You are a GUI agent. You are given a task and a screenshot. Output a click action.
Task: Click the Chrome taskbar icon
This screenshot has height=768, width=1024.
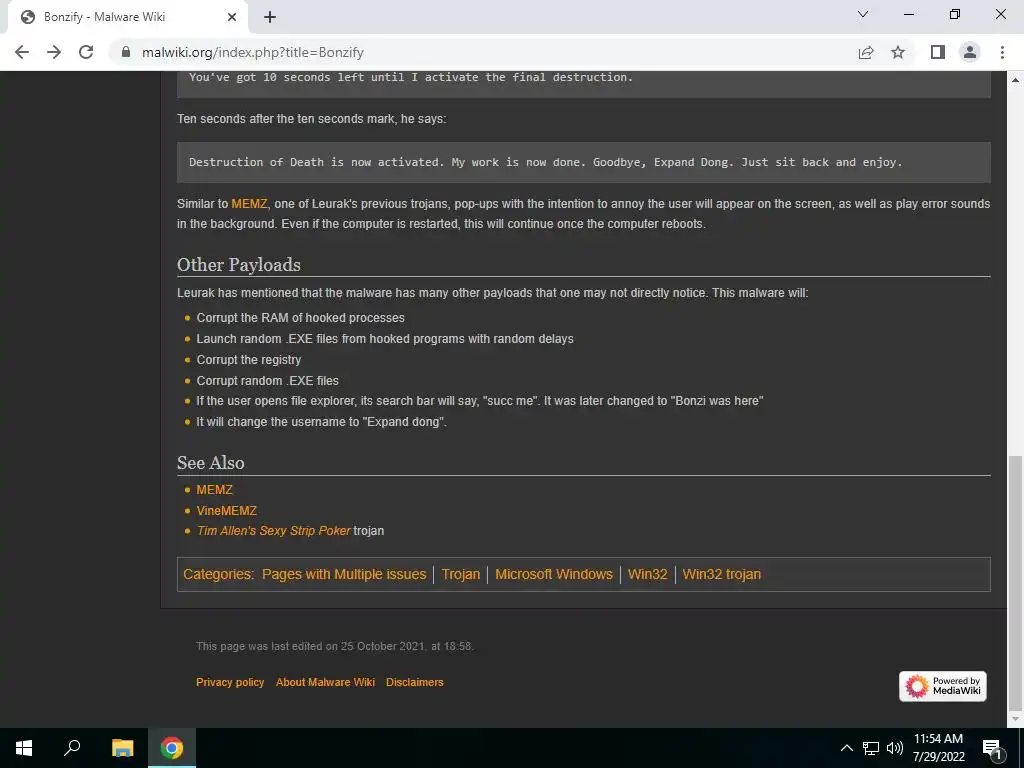[172, 748]
